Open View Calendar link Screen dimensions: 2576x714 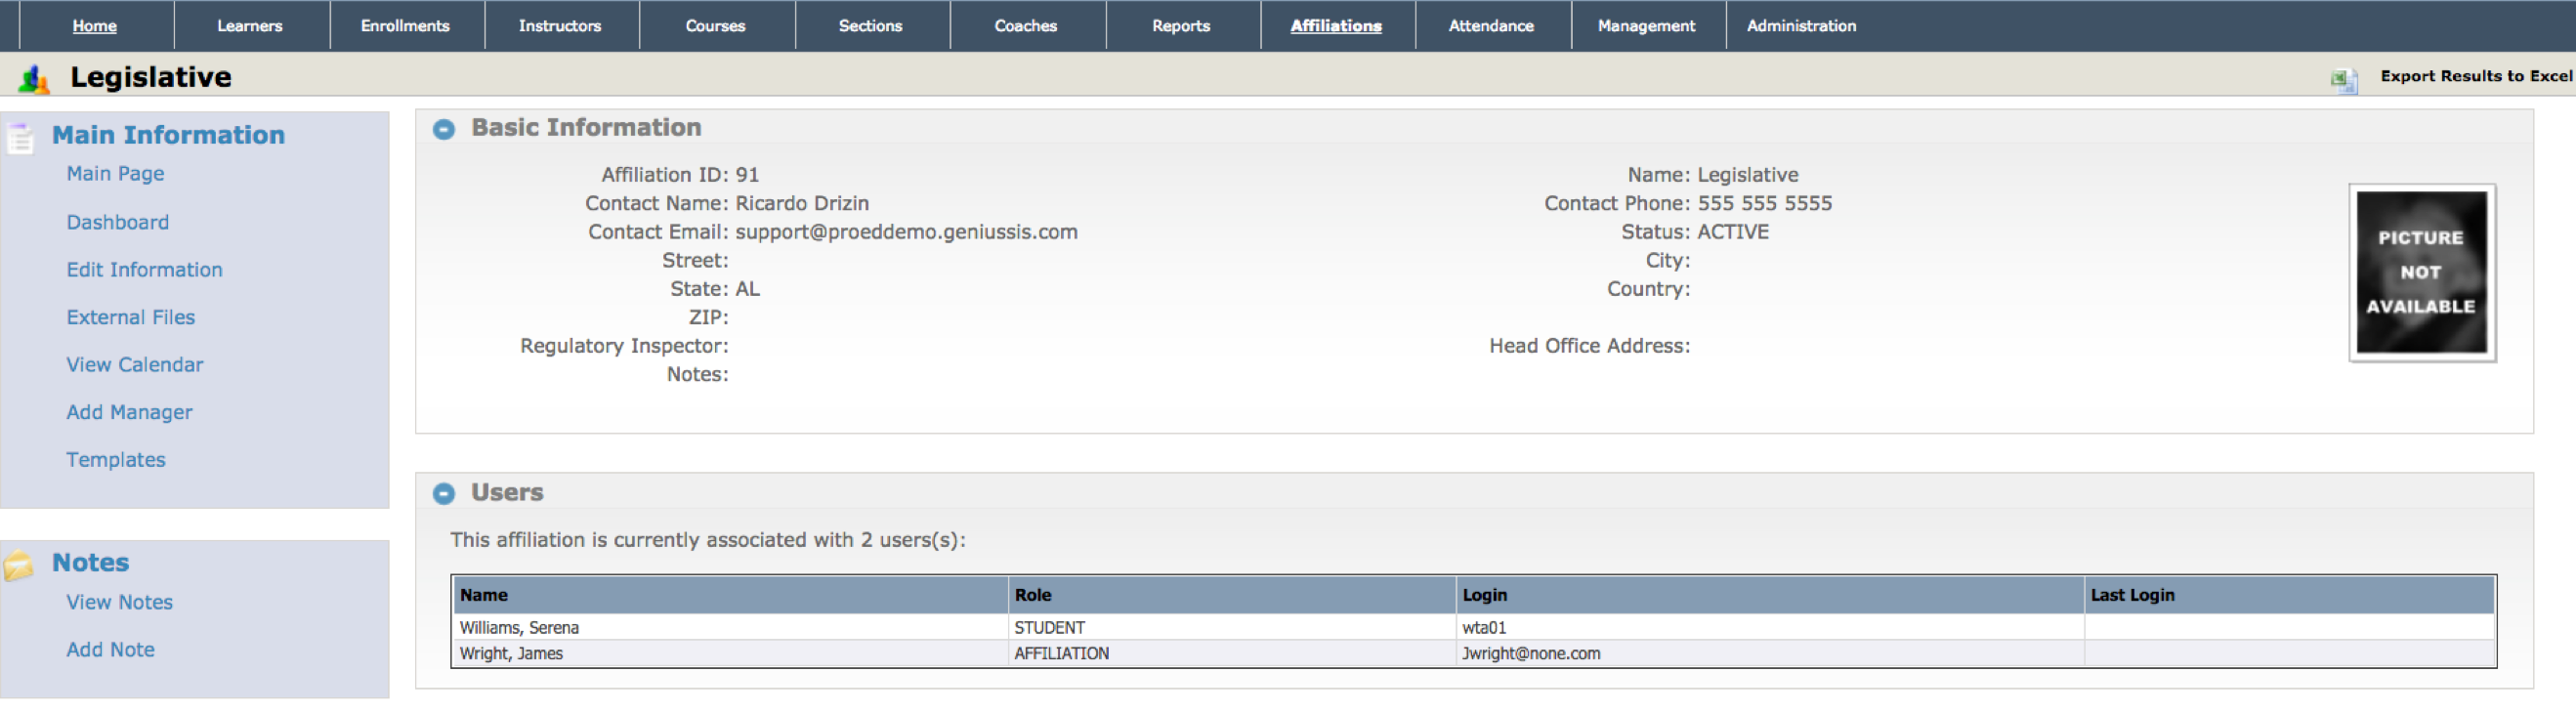pos(135,365)
